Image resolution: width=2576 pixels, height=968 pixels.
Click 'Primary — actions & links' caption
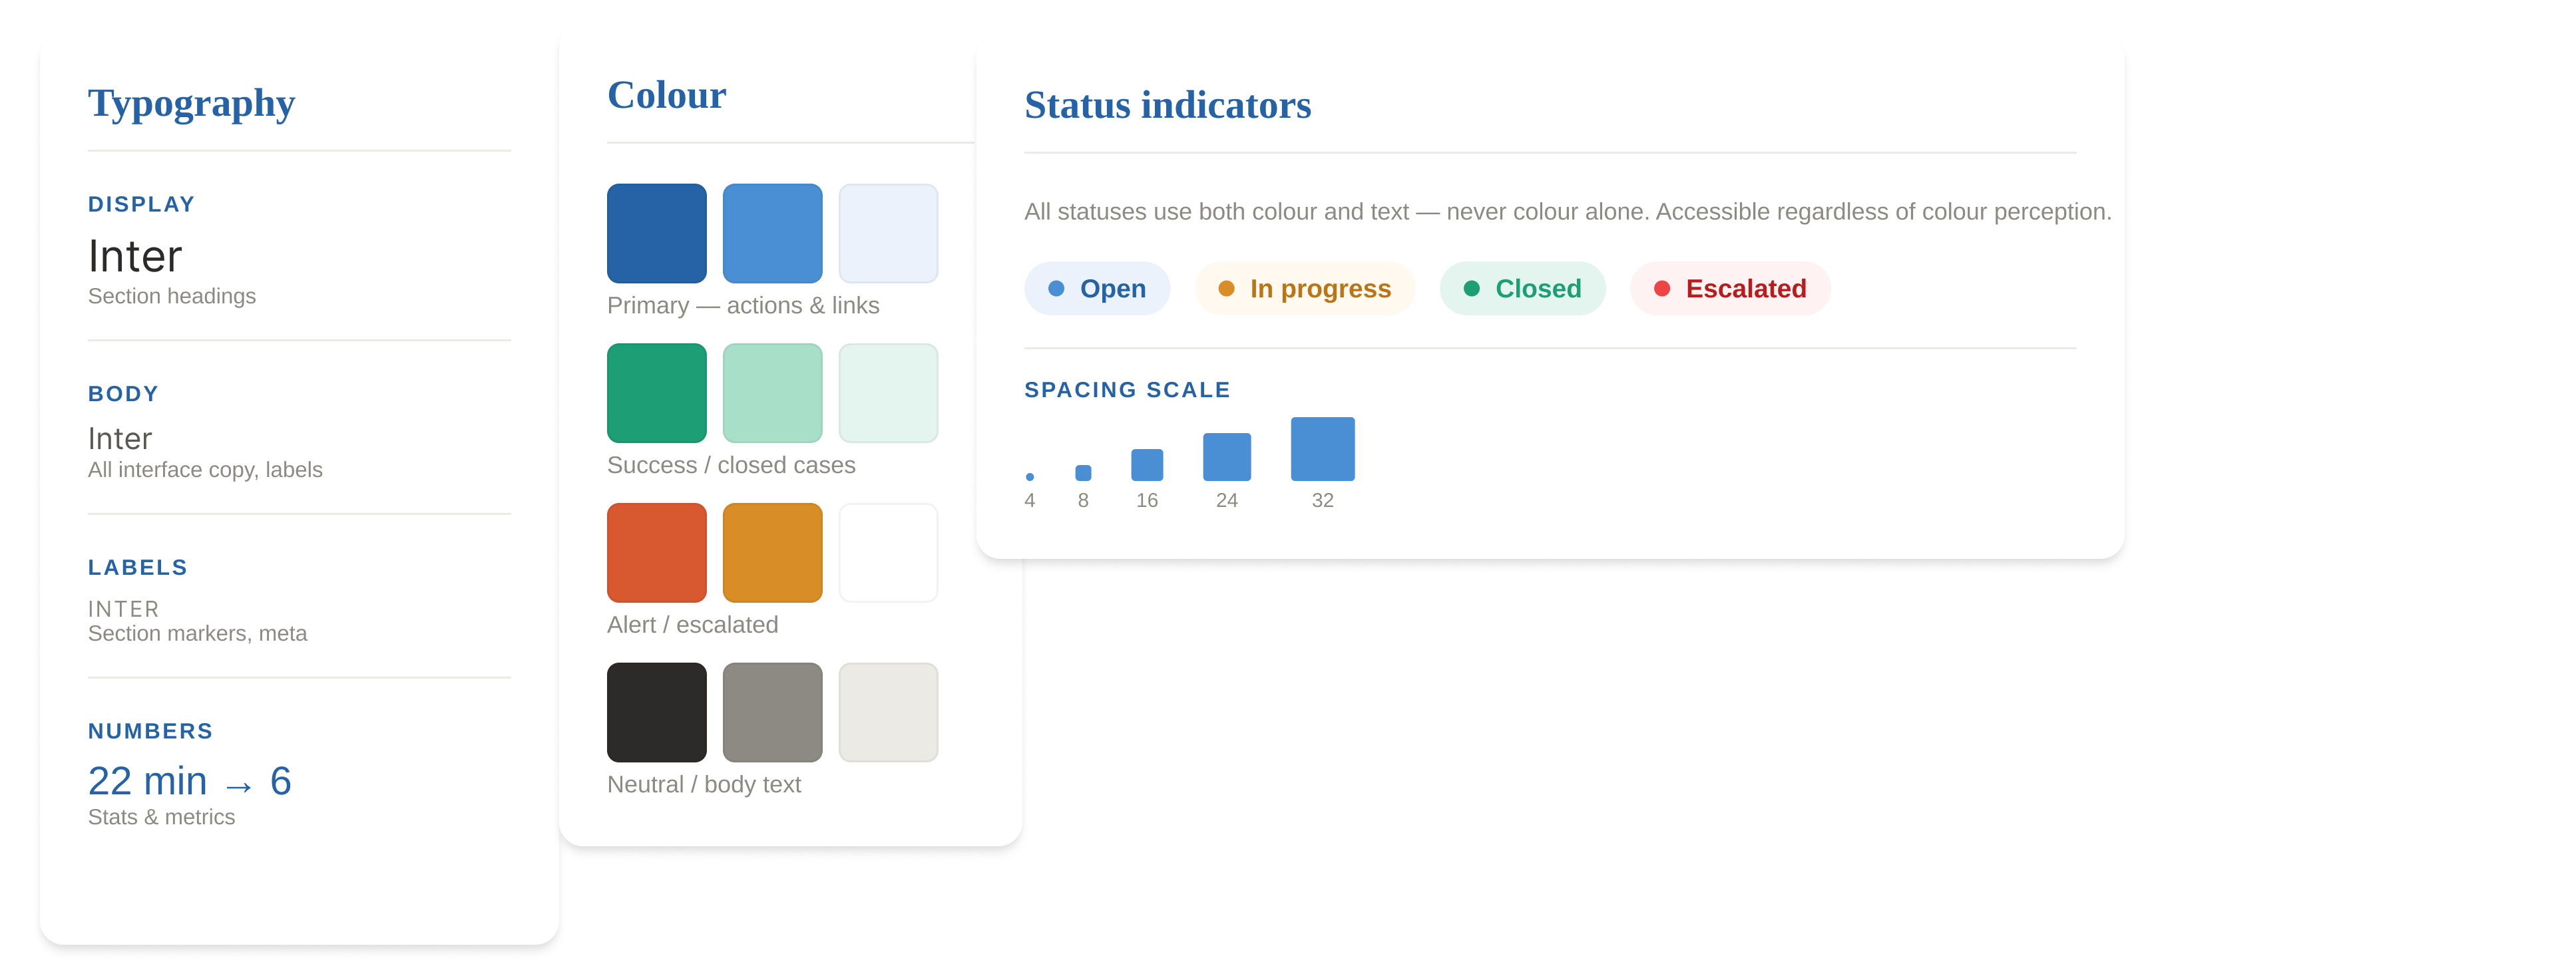click(743, 306)
